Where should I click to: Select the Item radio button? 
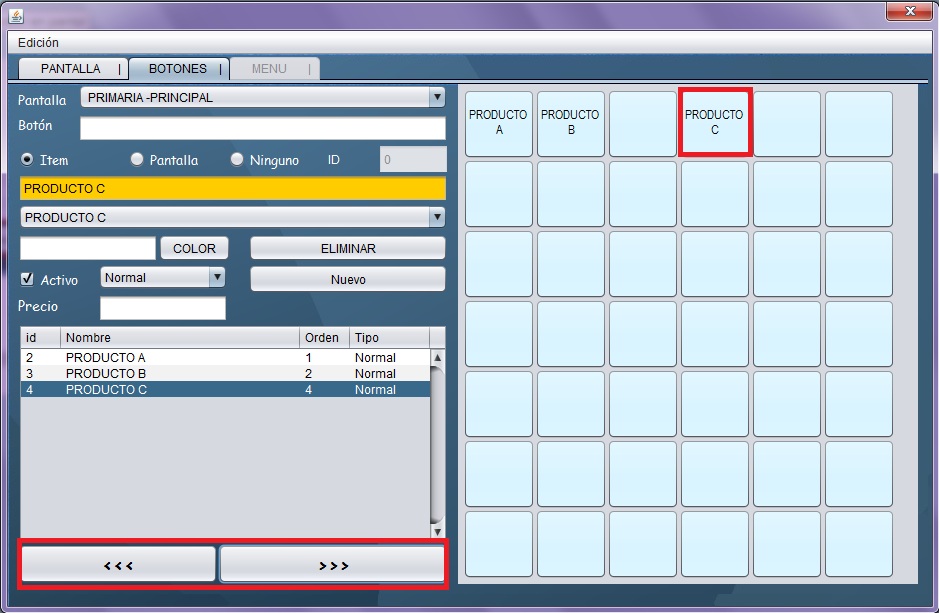28,160
